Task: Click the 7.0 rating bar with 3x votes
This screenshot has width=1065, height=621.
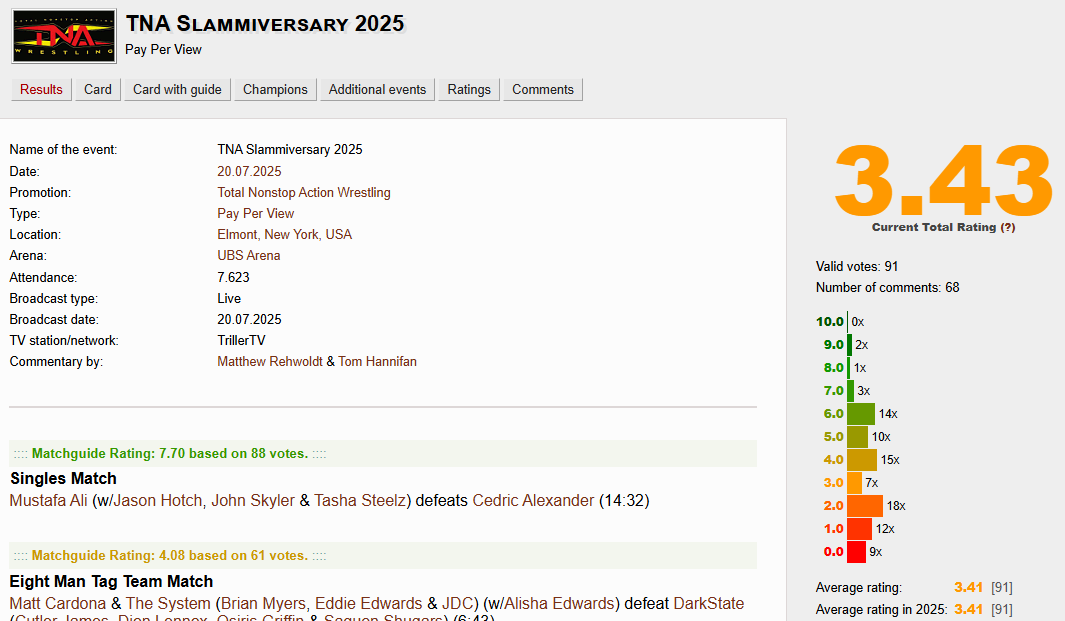Action: (x=850, y=391)
